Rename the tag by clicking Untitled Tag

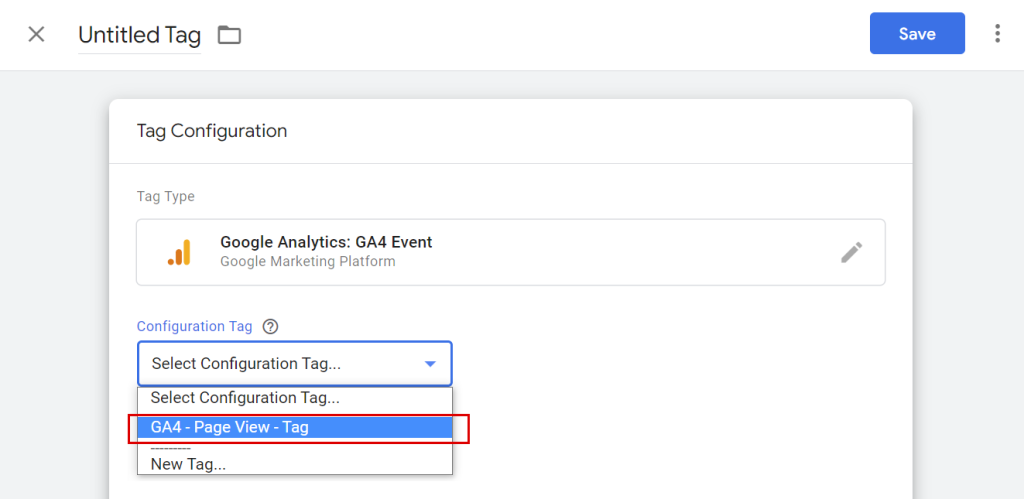[x=139, y=35]
